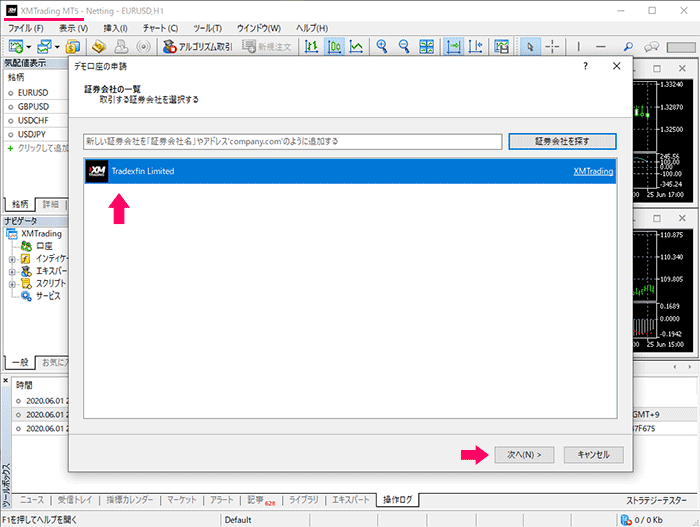This screenshot has width=700, height=527.
Task: Click the signals radio wave icon
Action: click(x=143, y=46)
